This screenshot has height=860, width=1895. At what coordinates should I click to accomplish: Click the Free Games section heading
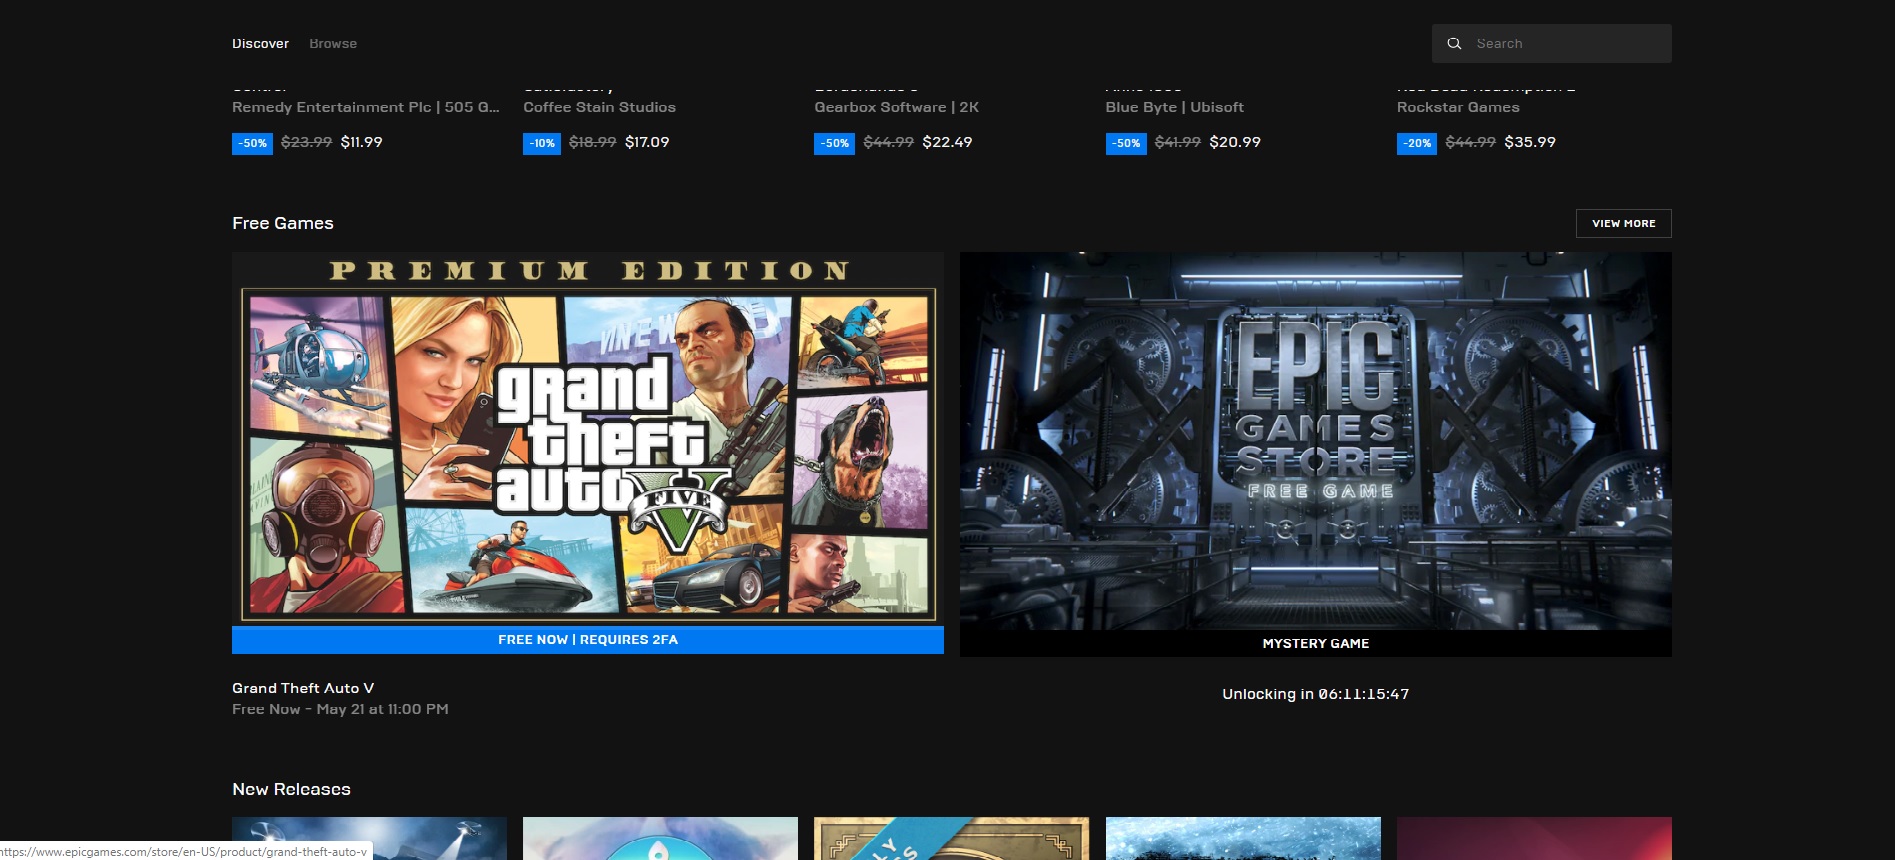tap(283, 223)
